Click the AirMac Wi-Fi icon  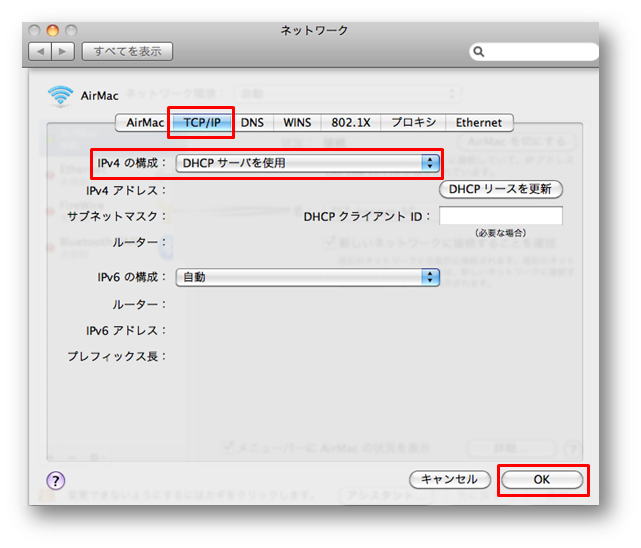point(61,95)
